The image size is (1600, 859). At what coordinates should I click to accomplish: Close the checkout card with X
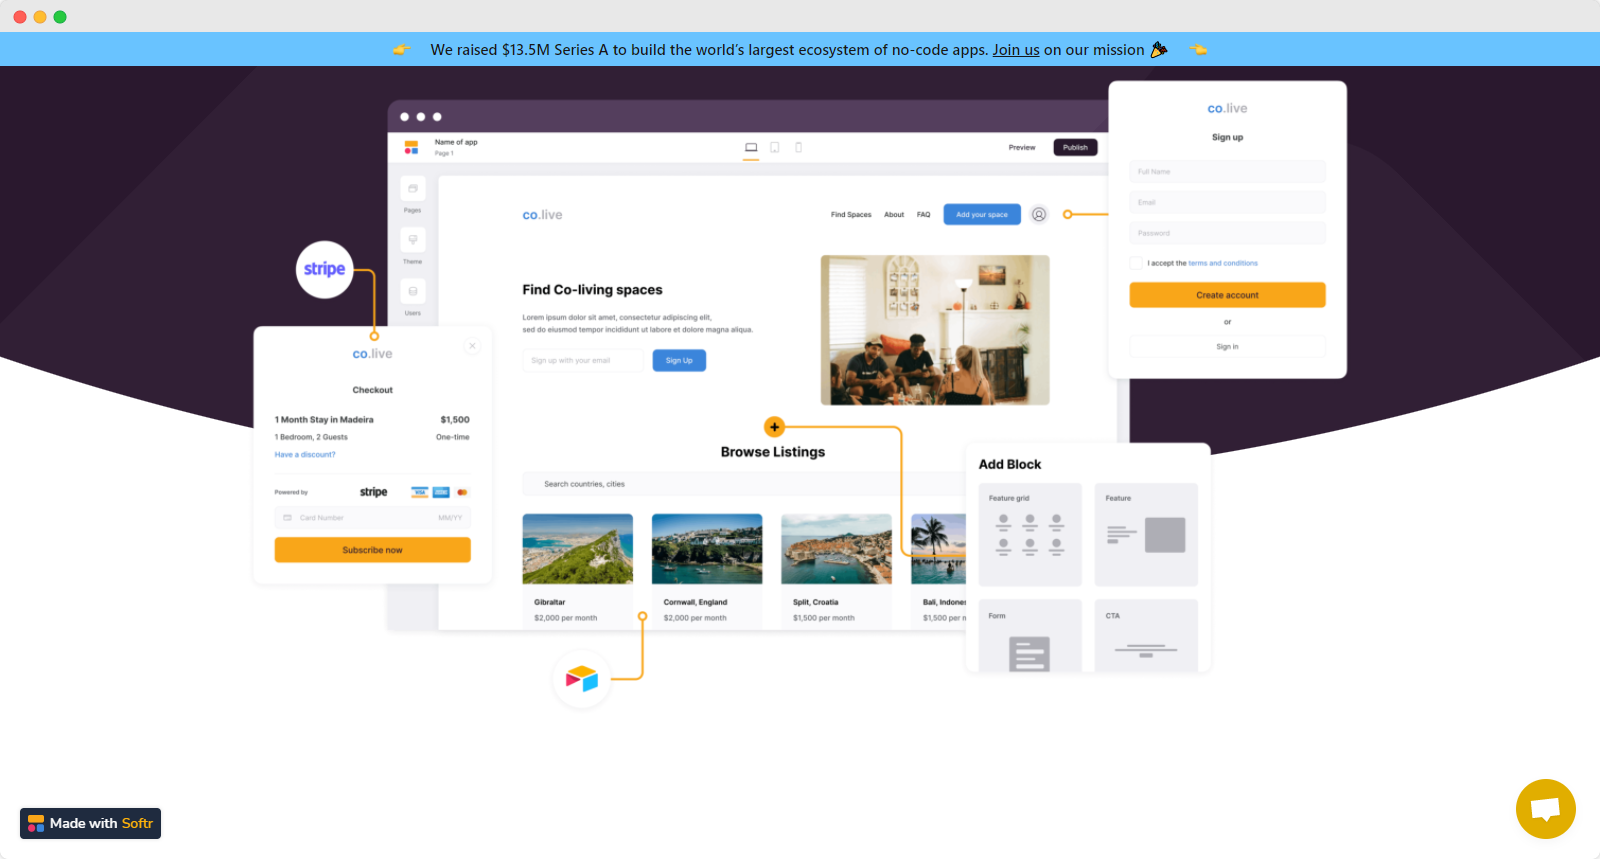[x=473, y=346]
